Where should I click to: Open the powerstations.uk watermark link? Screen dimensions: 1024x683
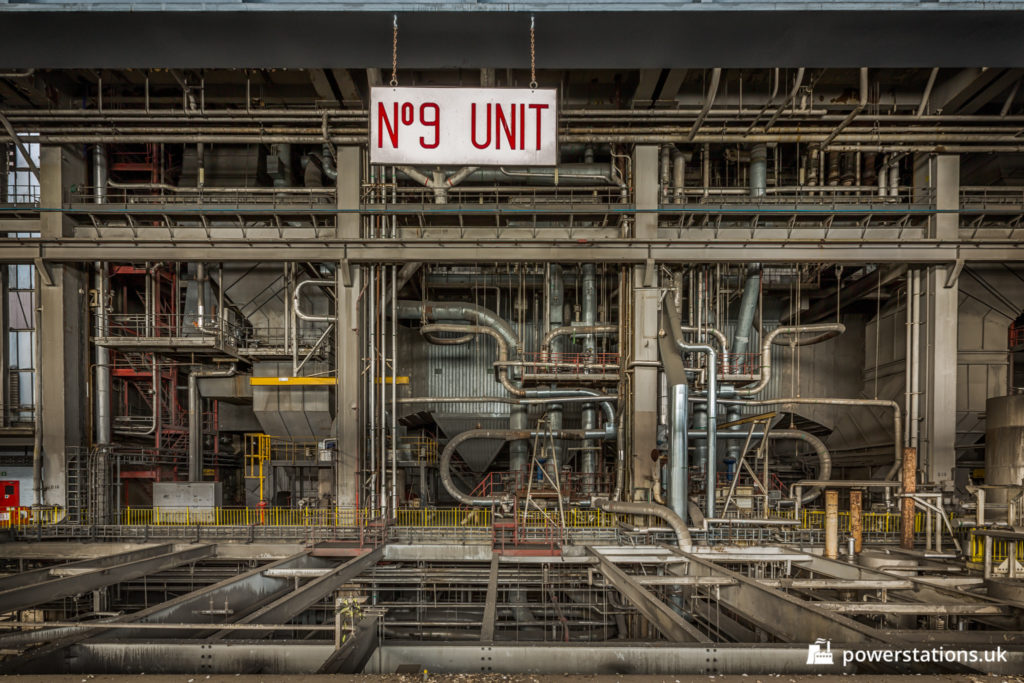pyautogui.click(x=923, y=656)
